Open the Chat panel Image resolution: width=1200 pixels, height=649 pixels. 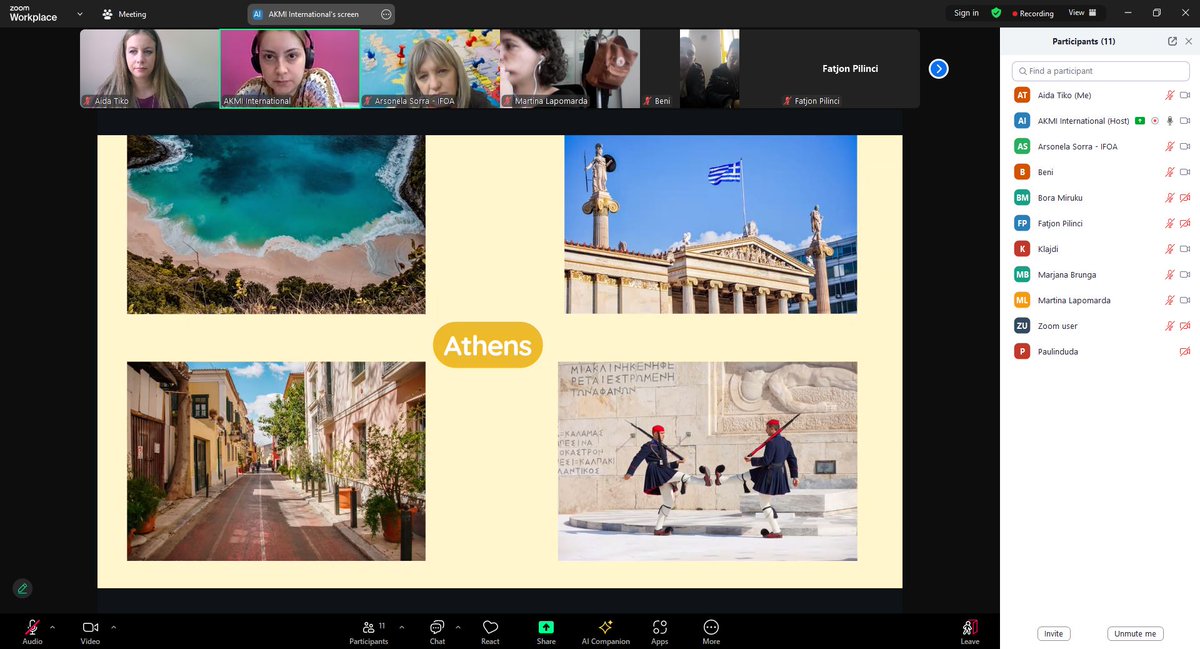point(437,627)
